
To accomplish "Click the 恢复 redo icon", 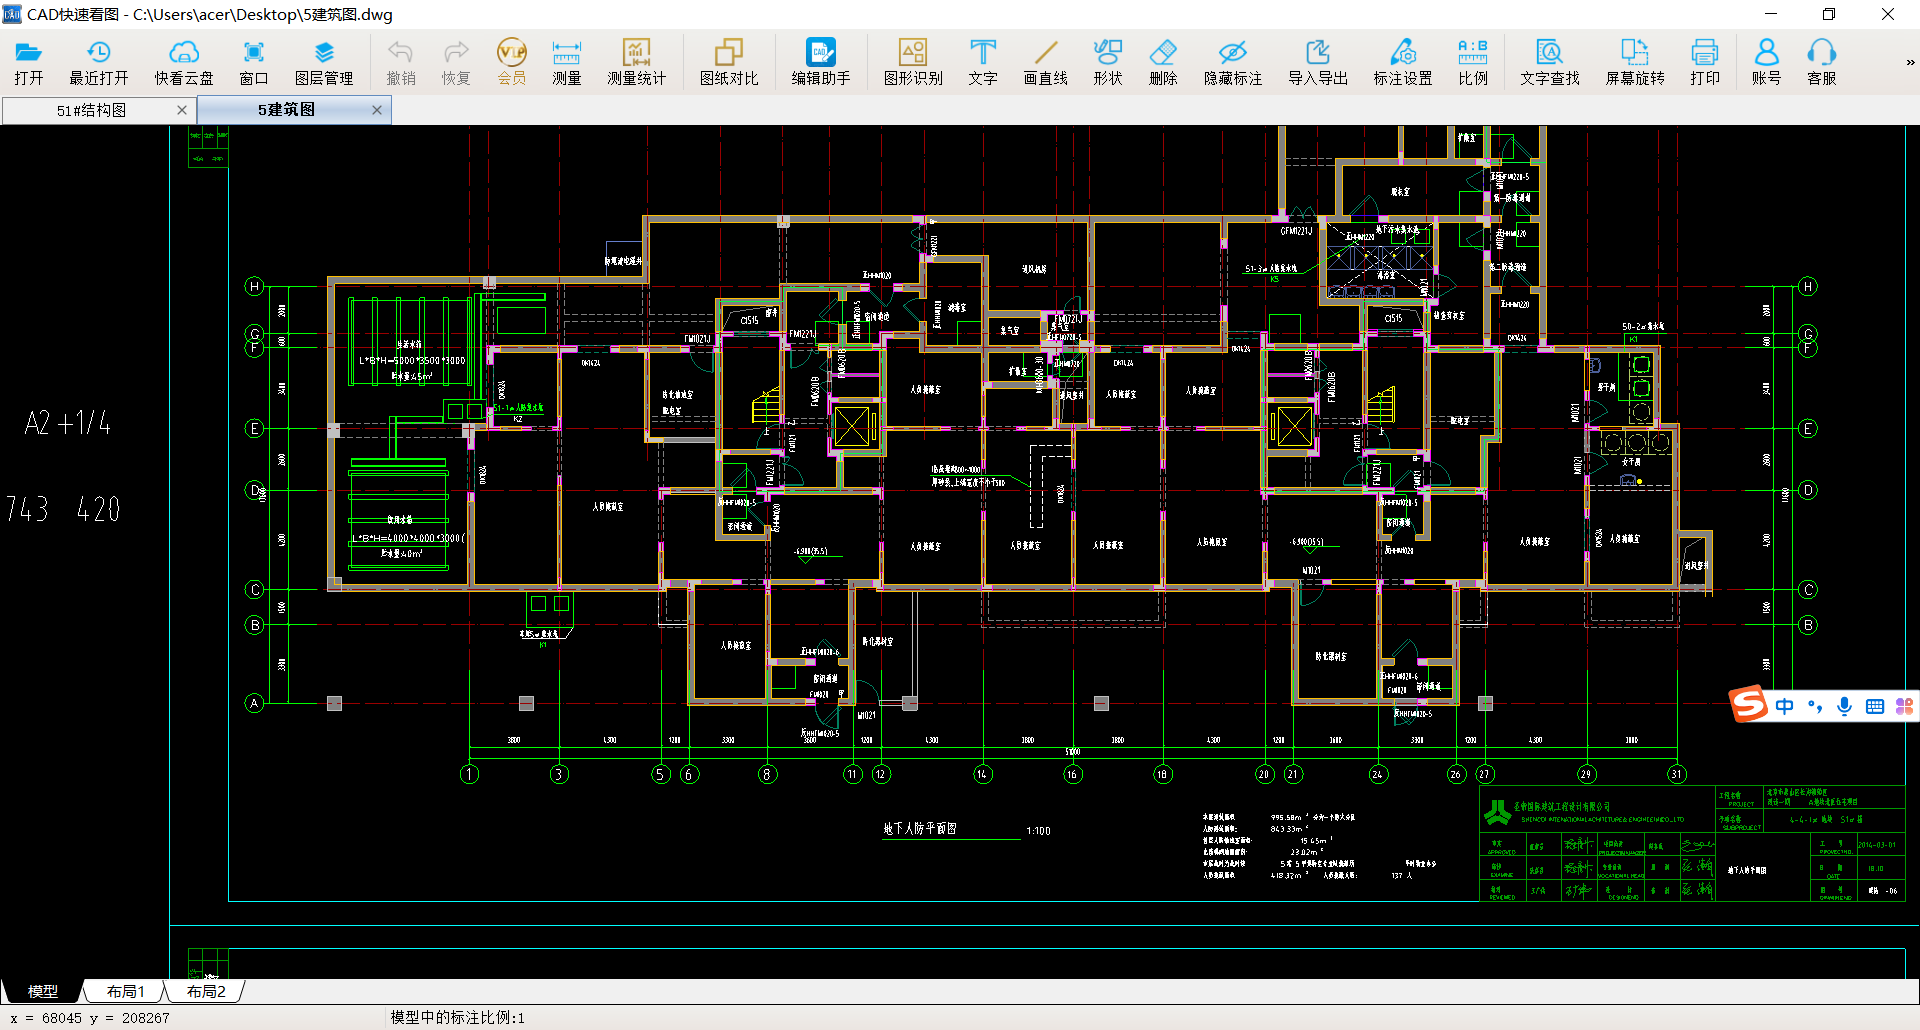I will [x=456, y=63].
